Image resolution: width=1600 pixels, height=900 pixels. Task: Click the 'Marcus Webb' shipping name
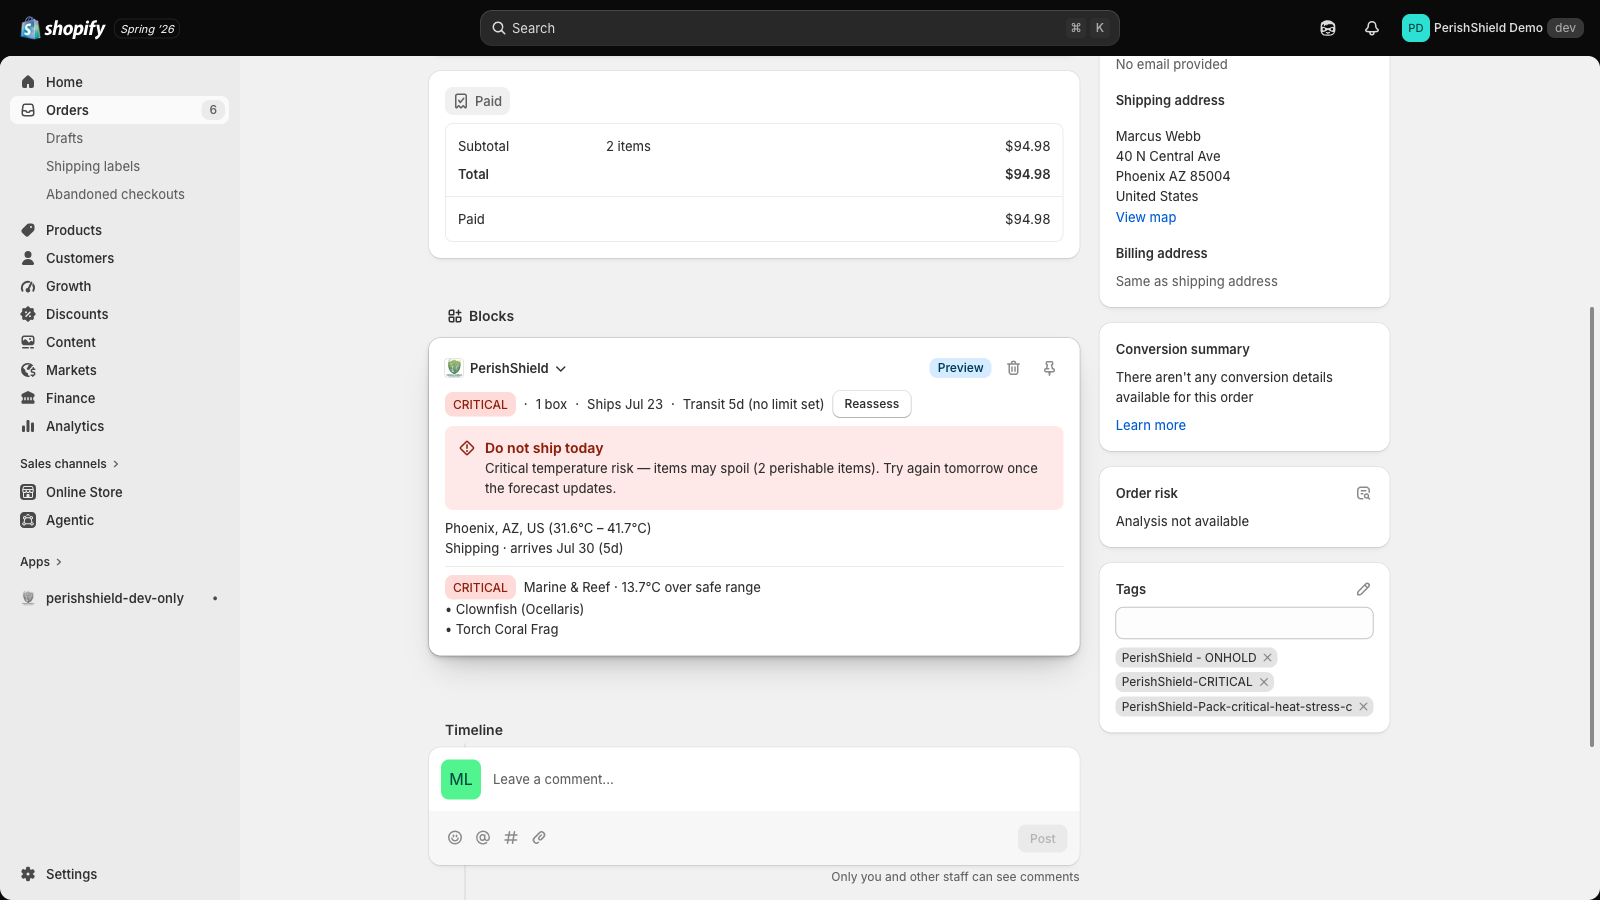click(1158, 136)
